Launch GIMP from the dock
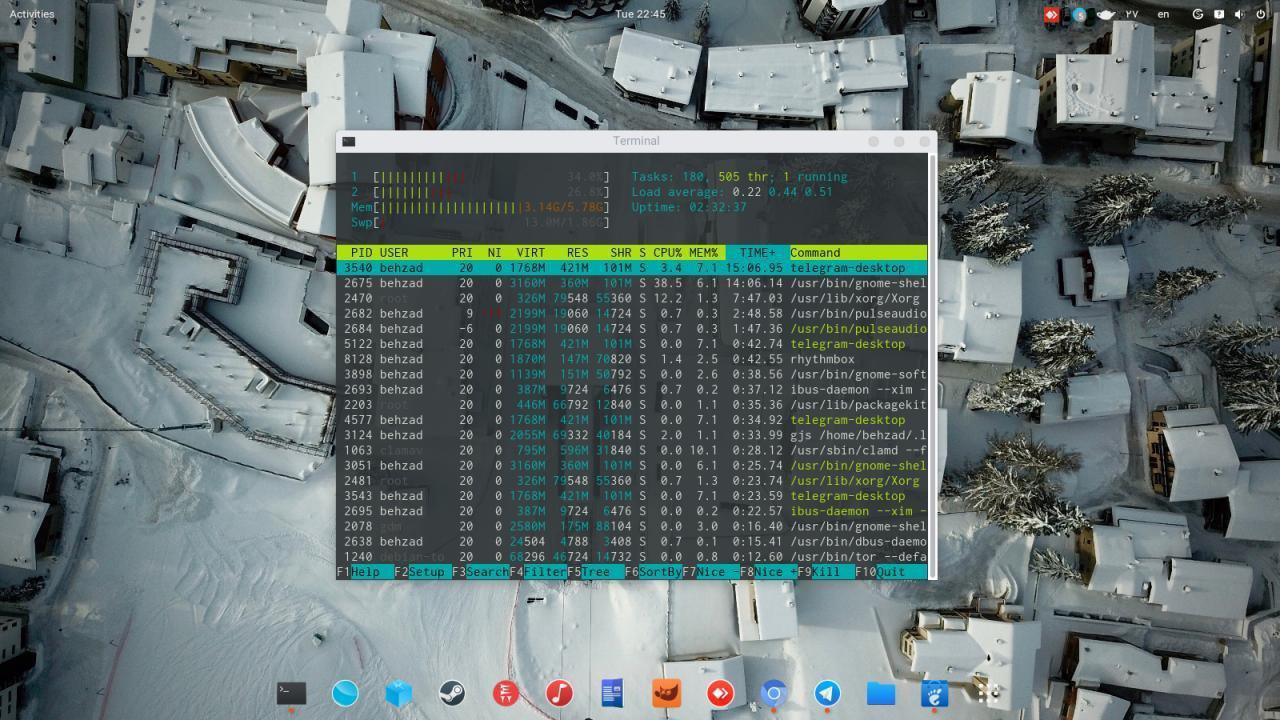 [x=666, y=693]
